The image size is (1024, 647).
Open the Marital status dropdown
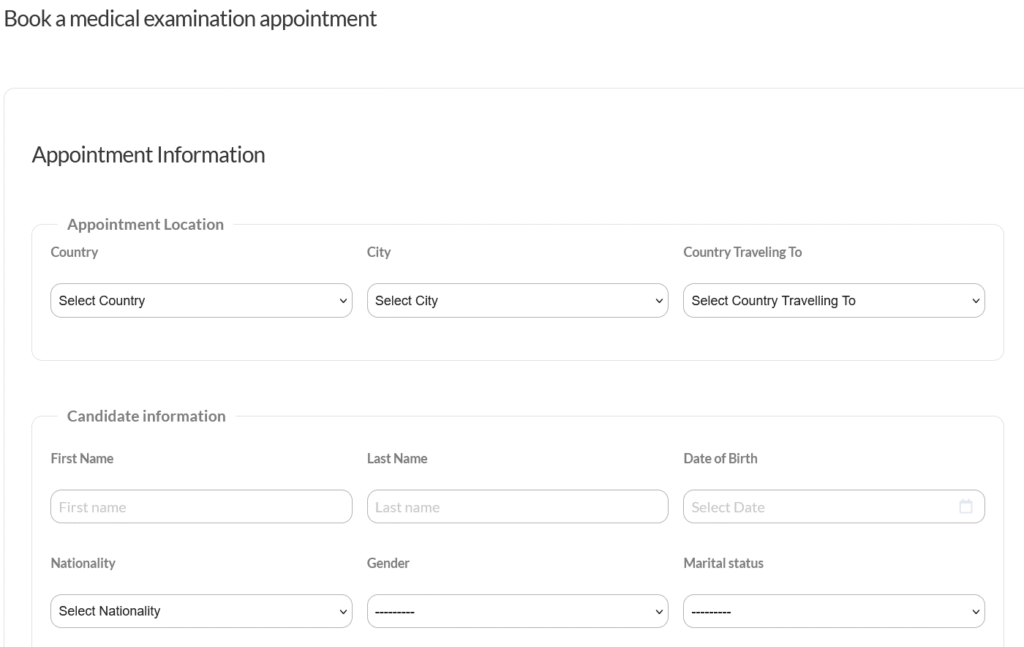pyautogui.click(x=833, y=611)
